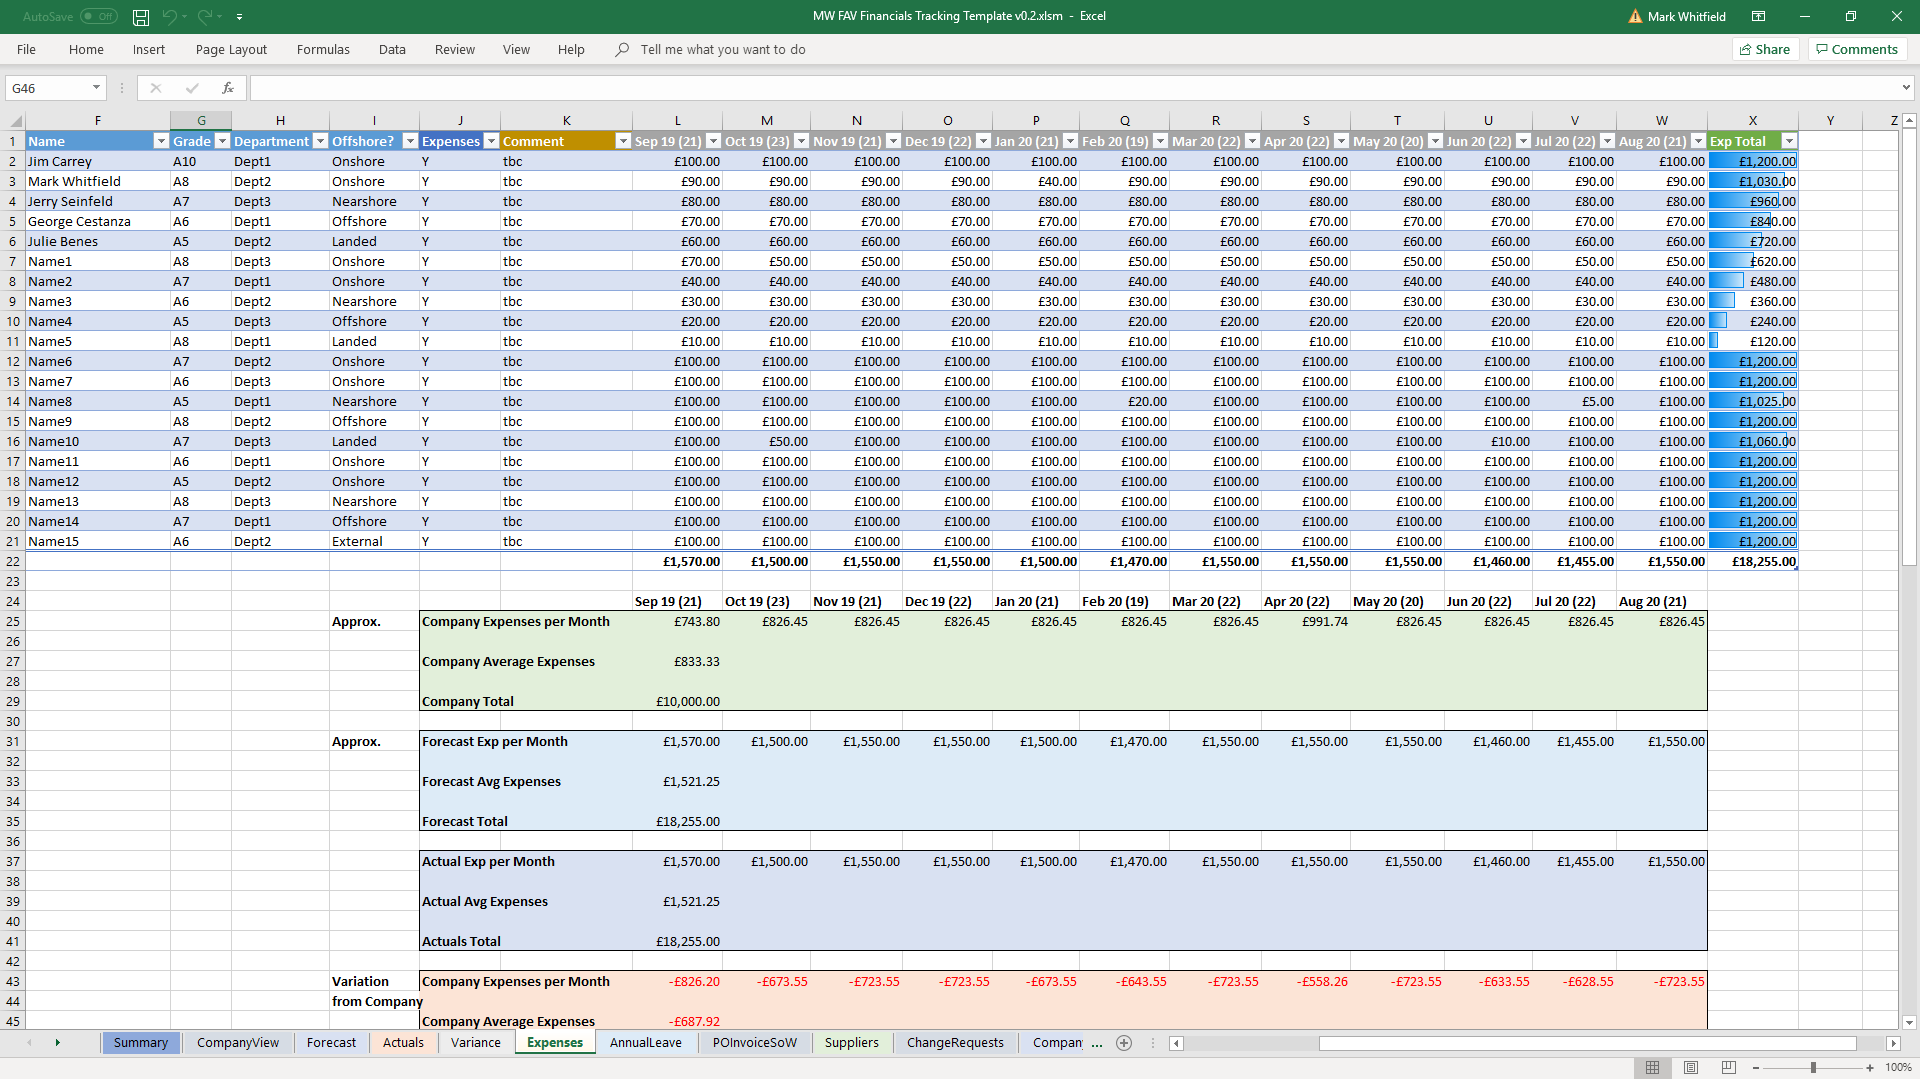Toggle the AutoSave switch
The image size is (1920, 1080).
click(x=99, y=17)
